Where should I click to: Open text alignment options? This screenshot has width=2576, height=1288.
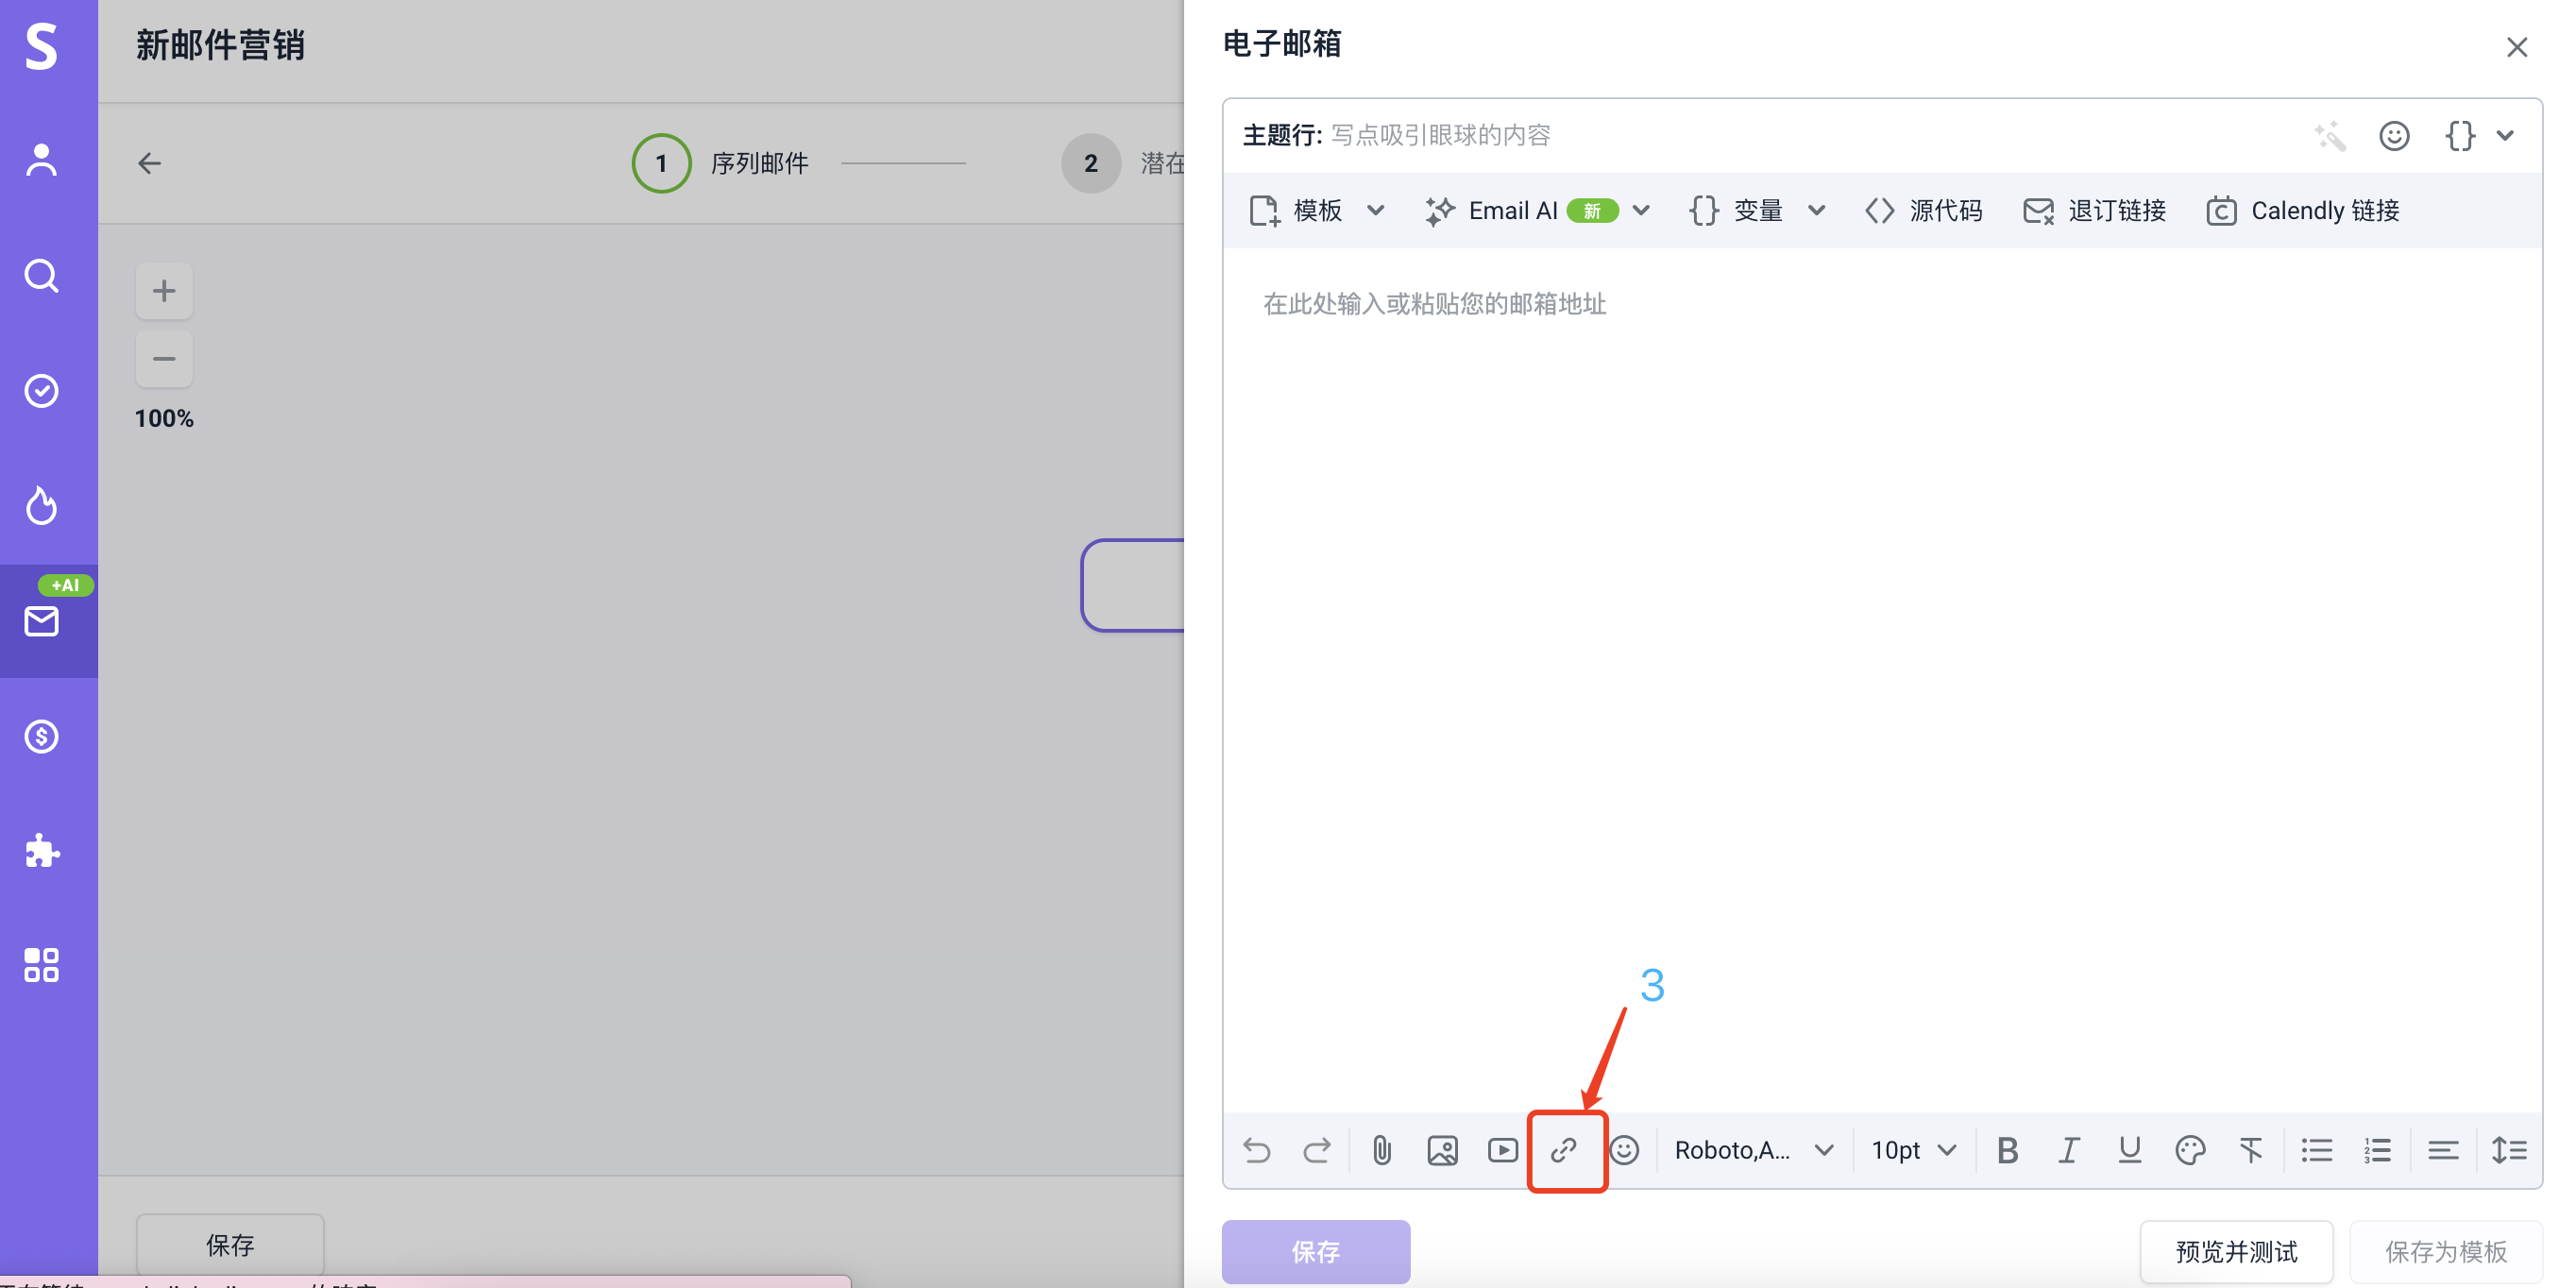tap(2443, 1150)
